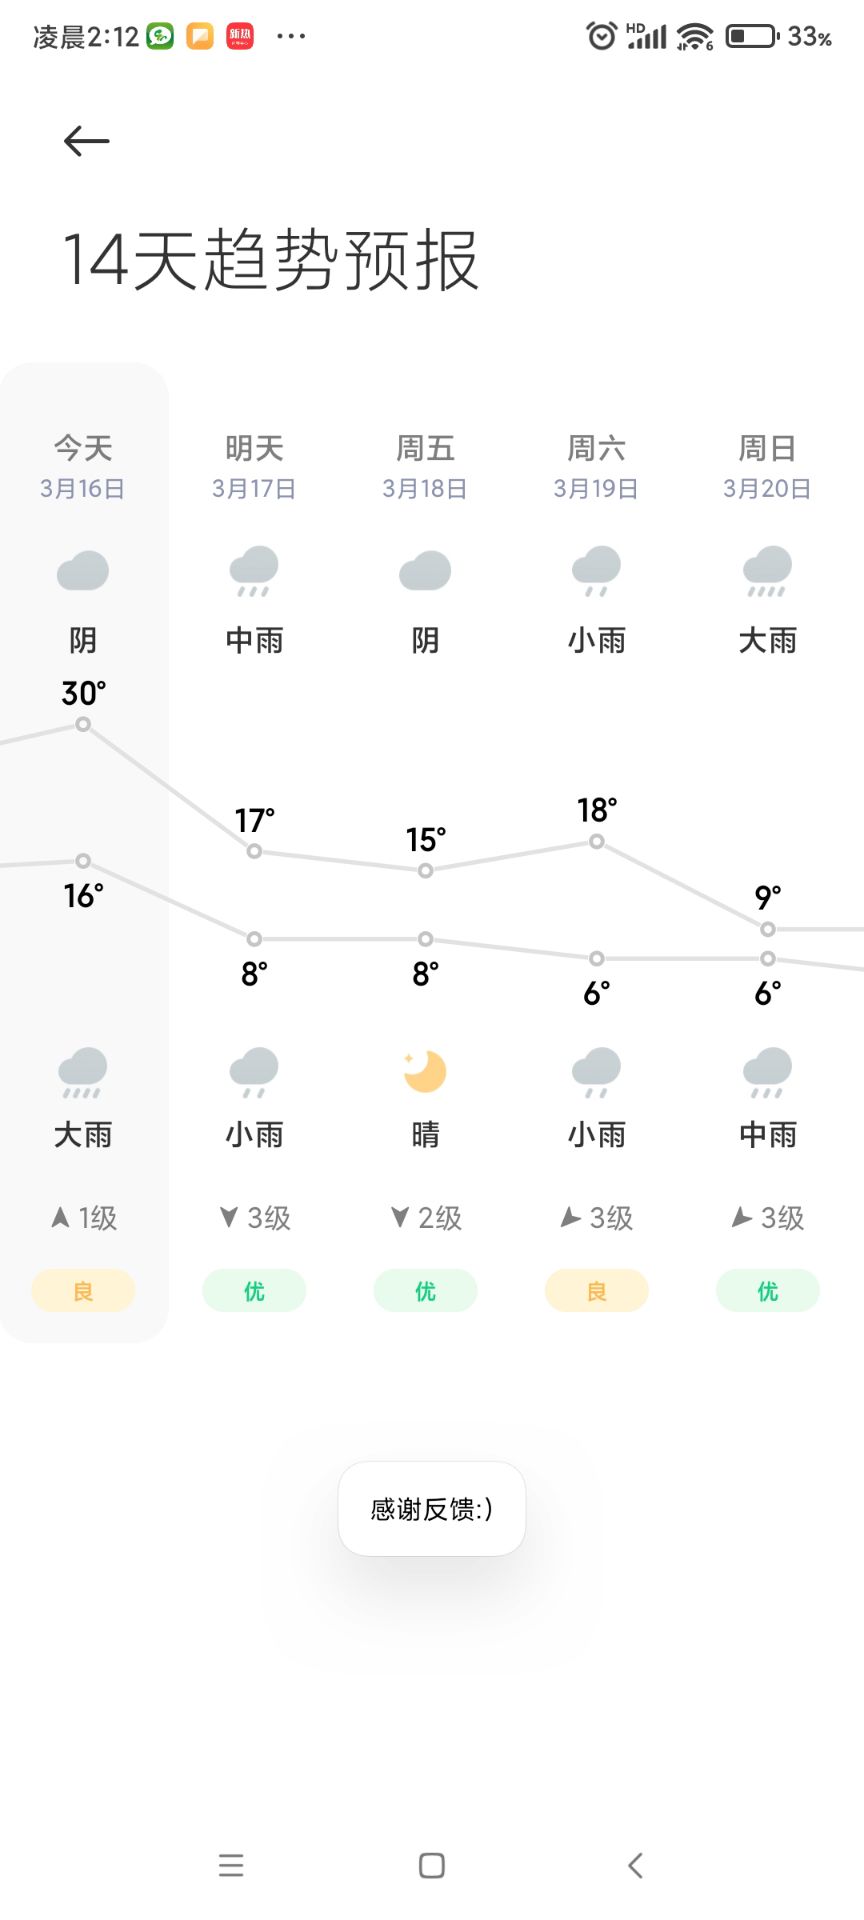Image resolution: width=864 pixels, height=1920 pixels.
Task: Tap today's 良 air quality badge
Action: (x=83, y=1290)
